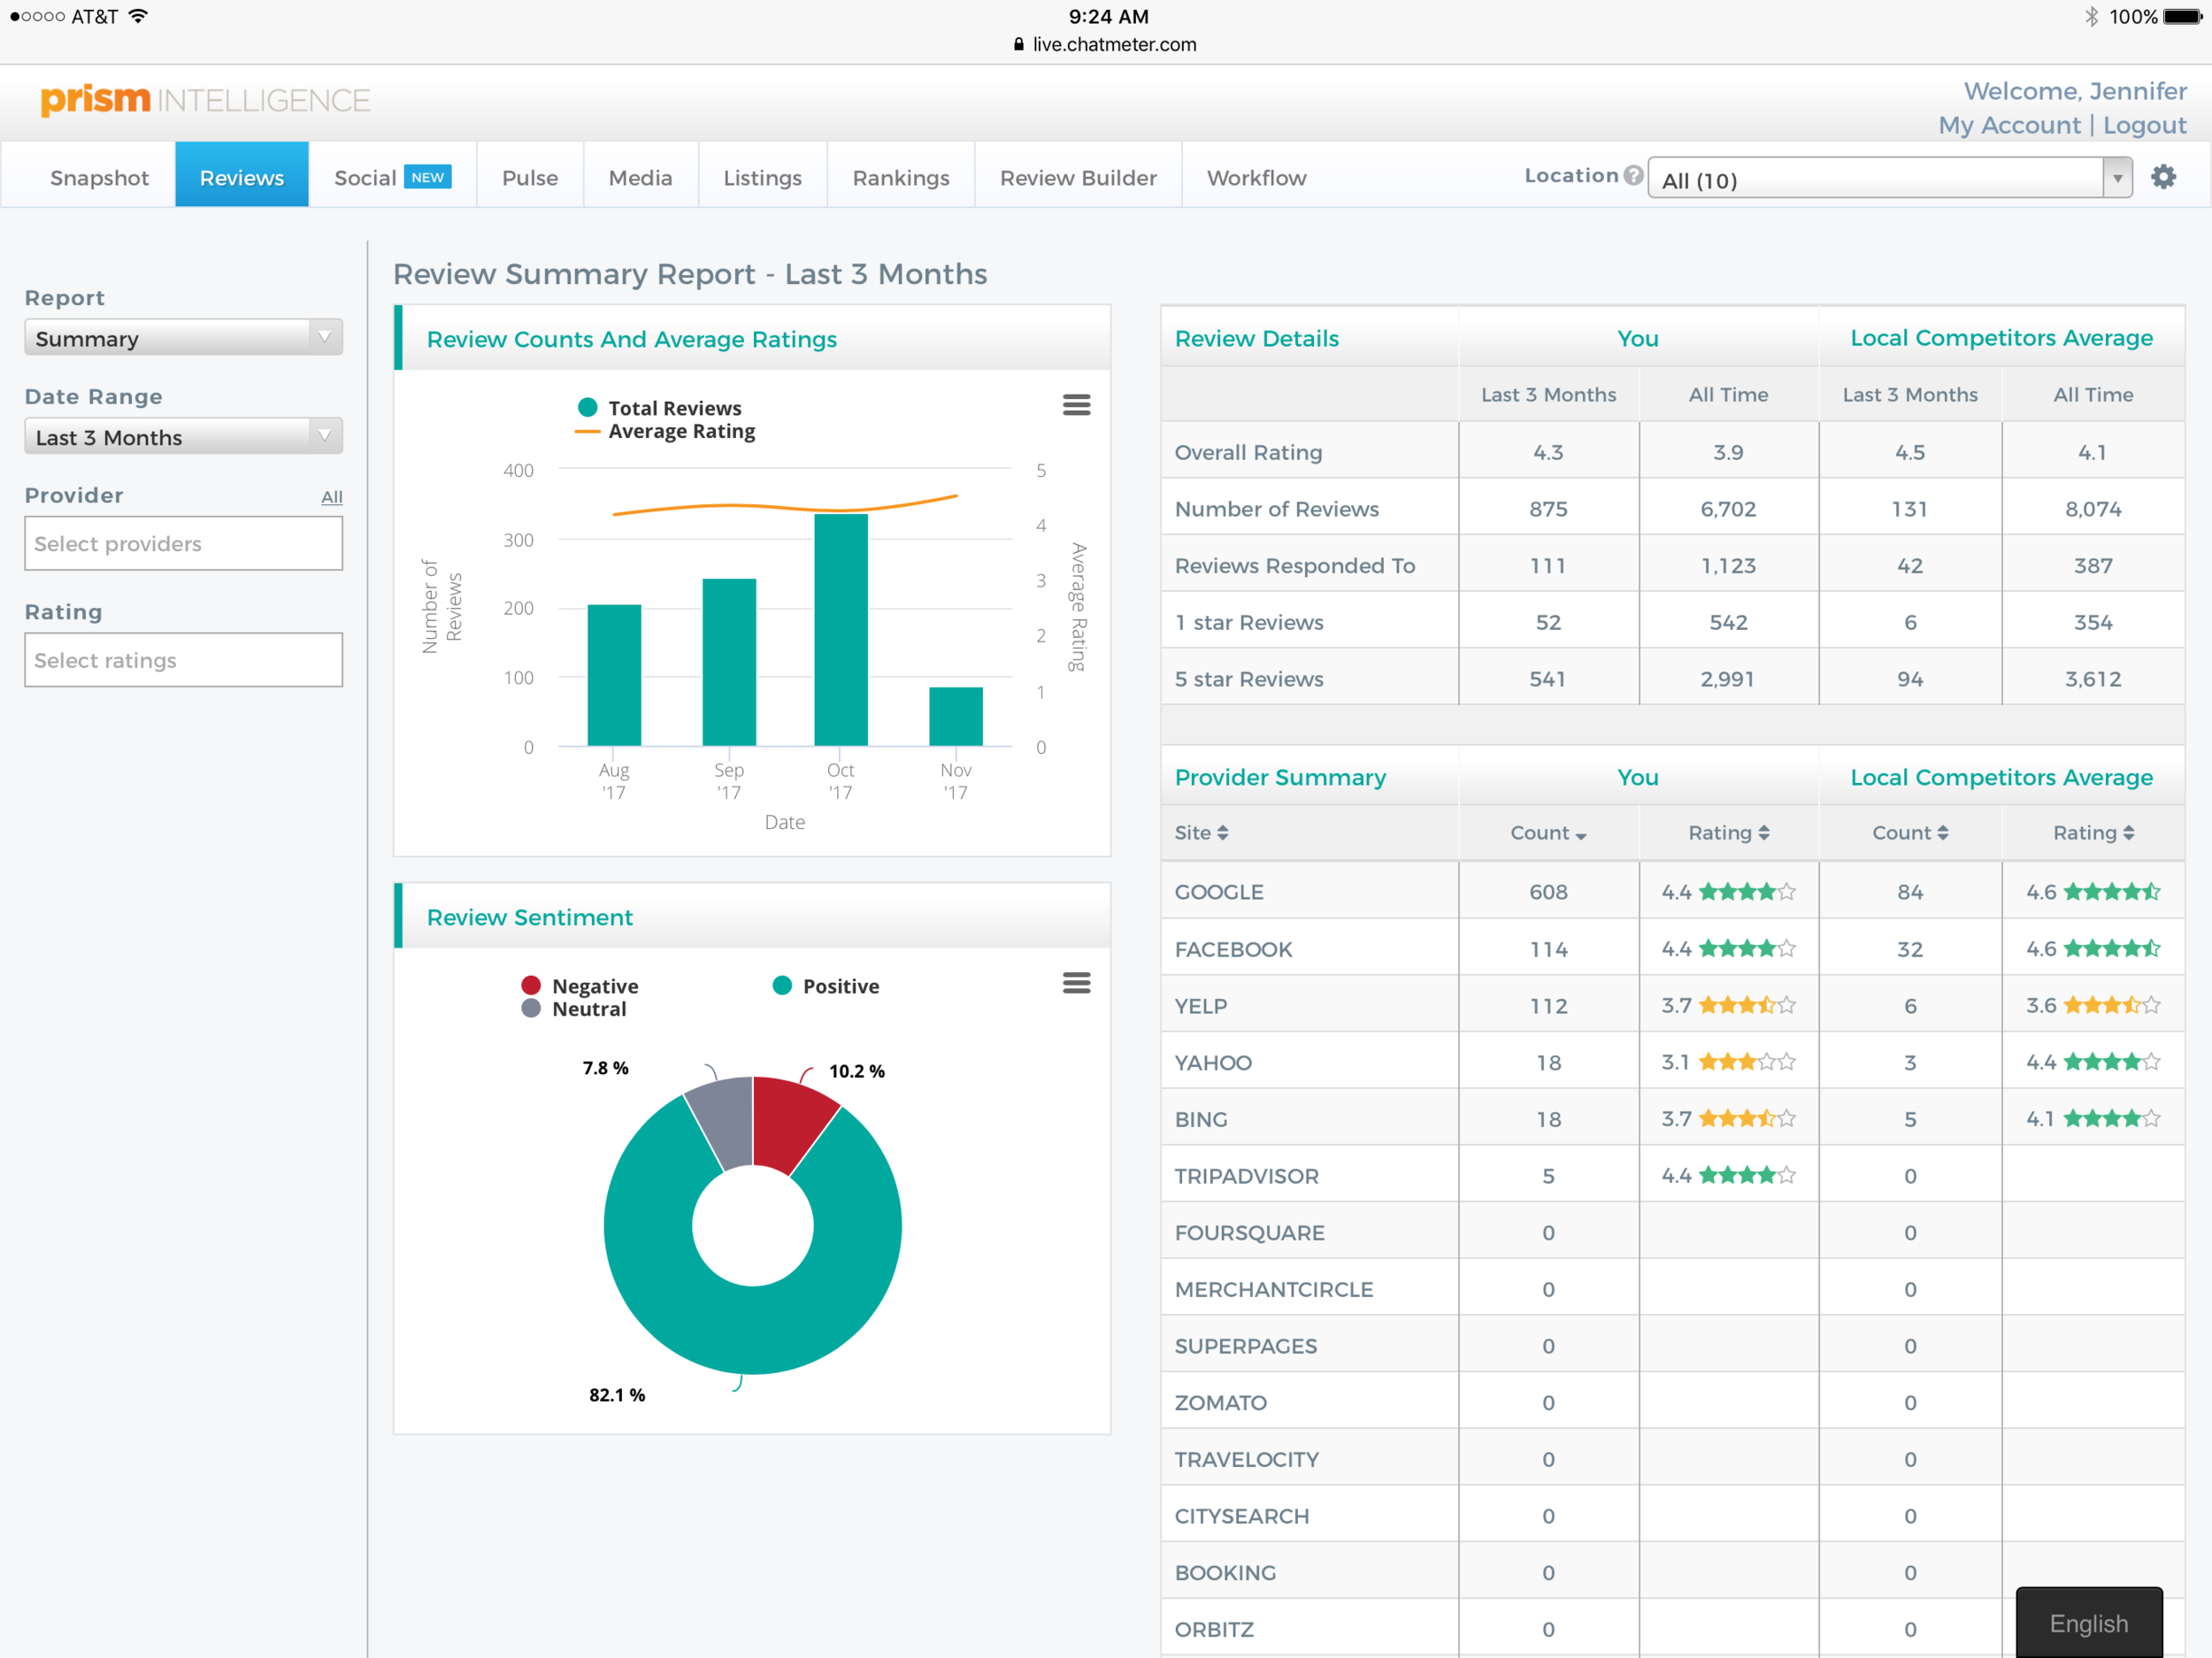
Task: Open the Workflow tab
Action: click(1256, 176)
